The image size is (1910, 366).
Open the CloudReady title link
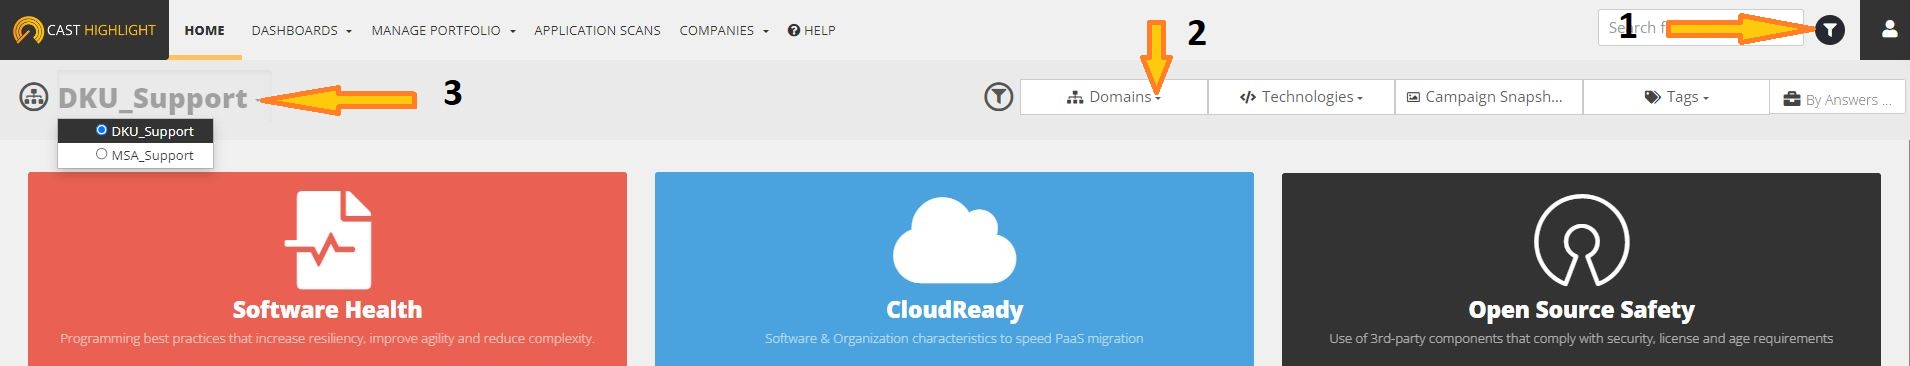pos(955,310)
